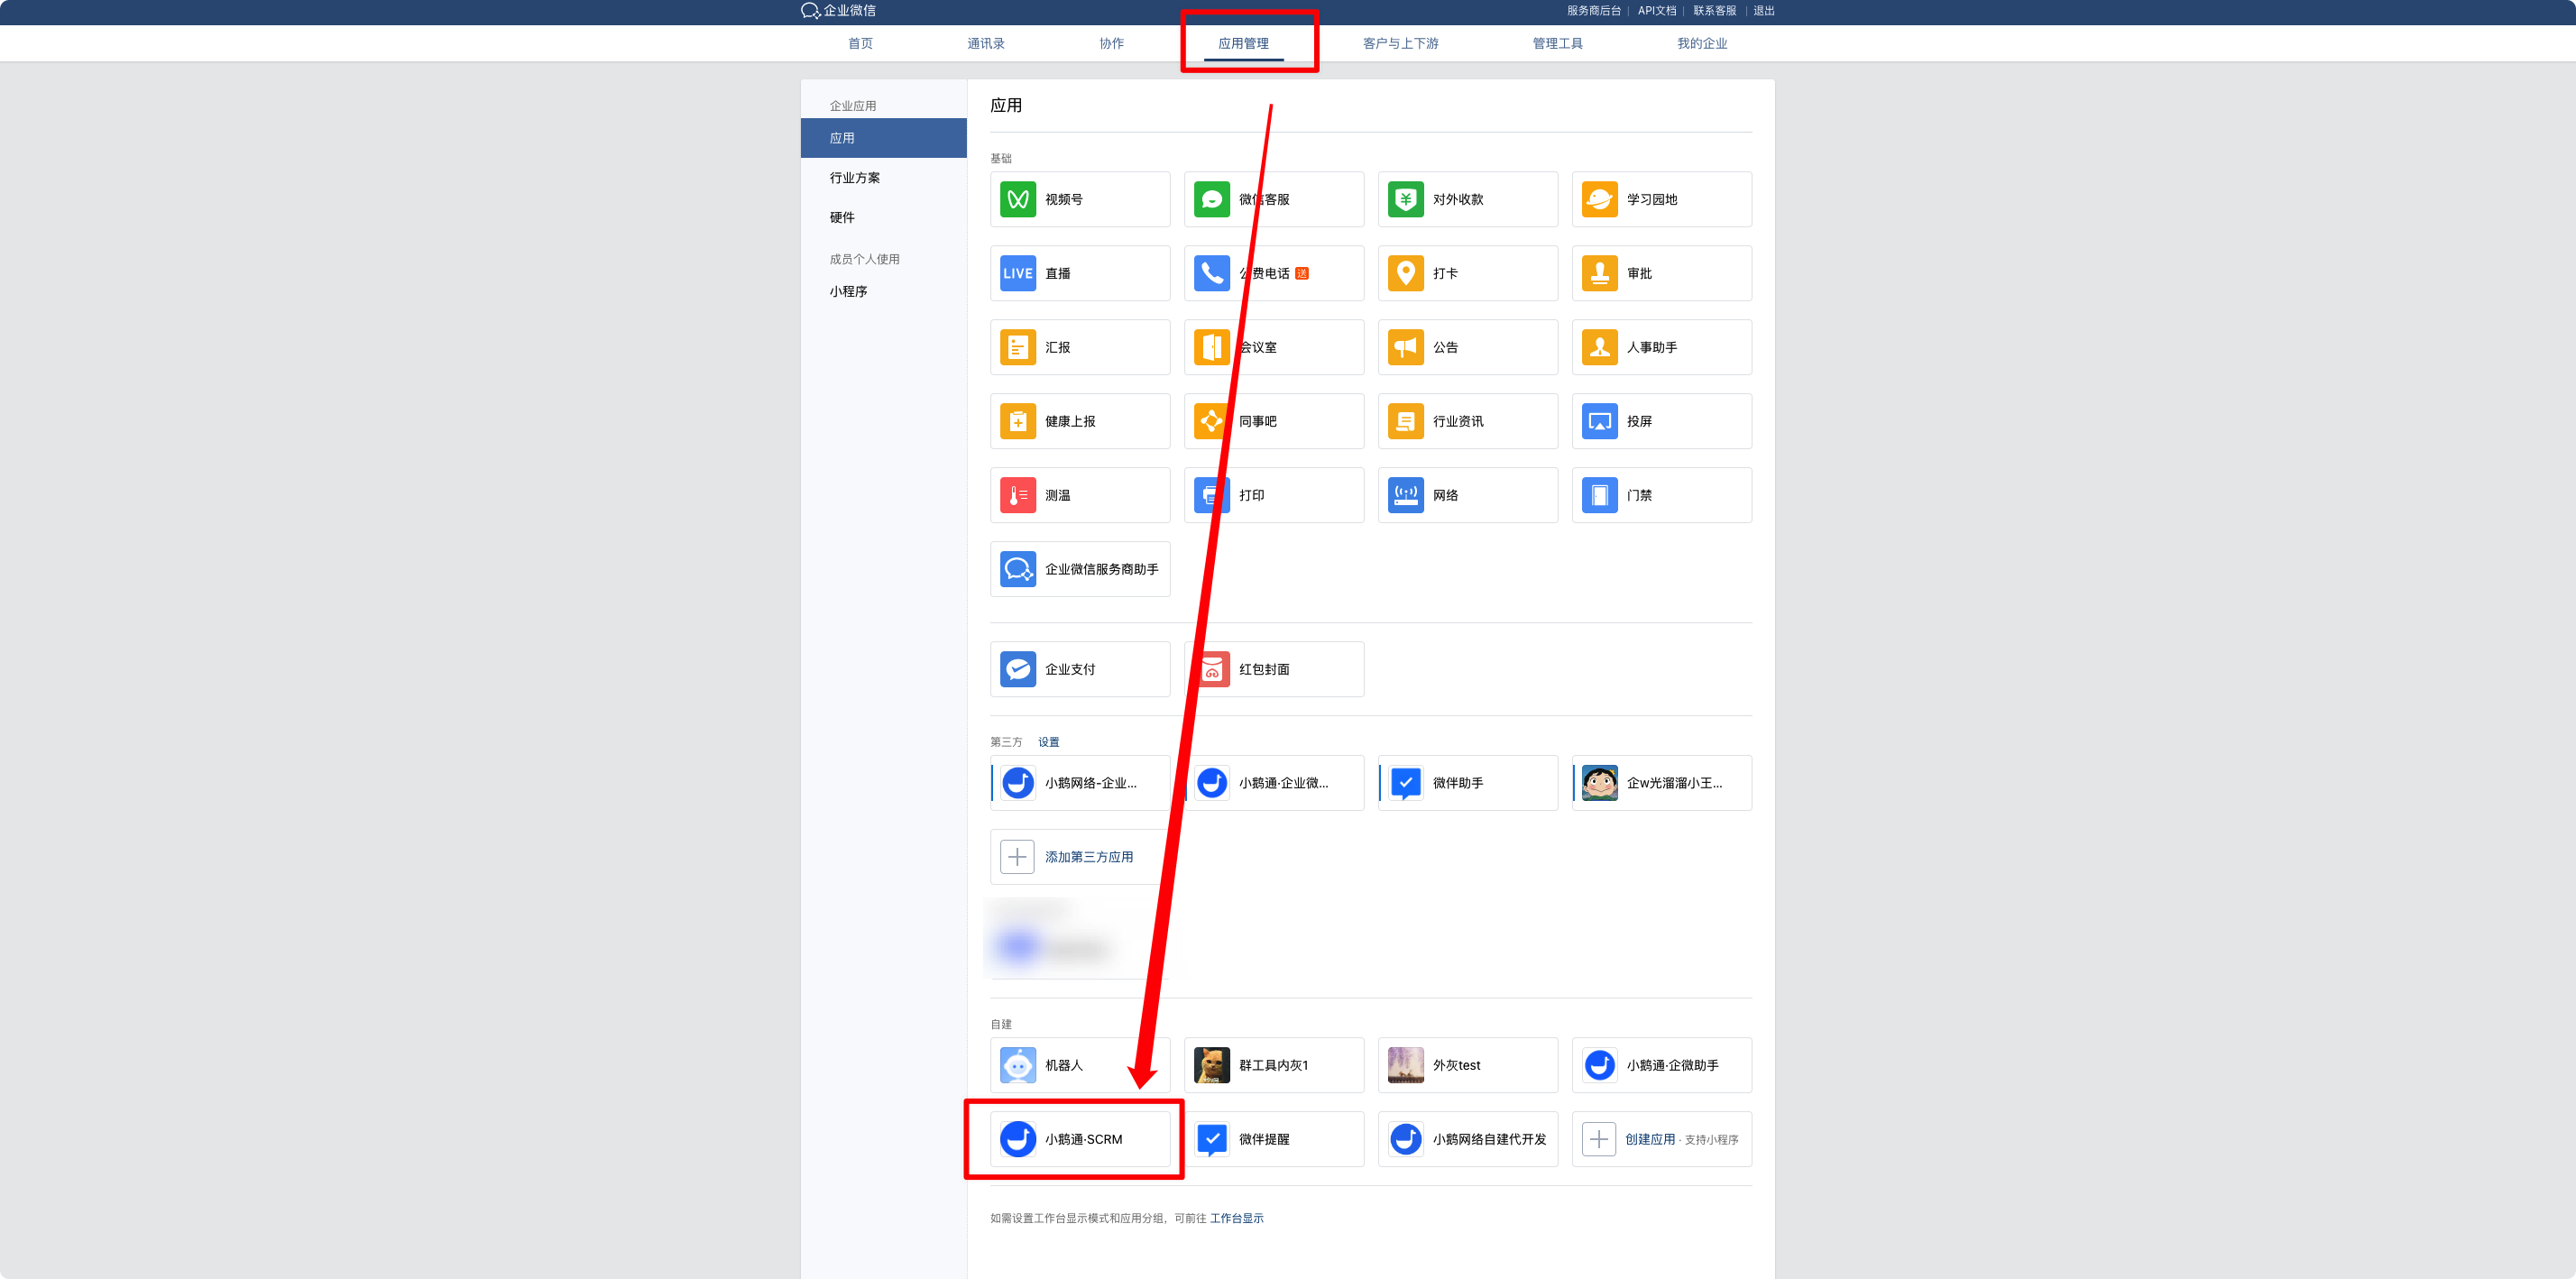Open the 小鹅通·企微助手 icon
Image resolution: width=2576 pixels, height=1279 pixels.
[1600, 1065]
